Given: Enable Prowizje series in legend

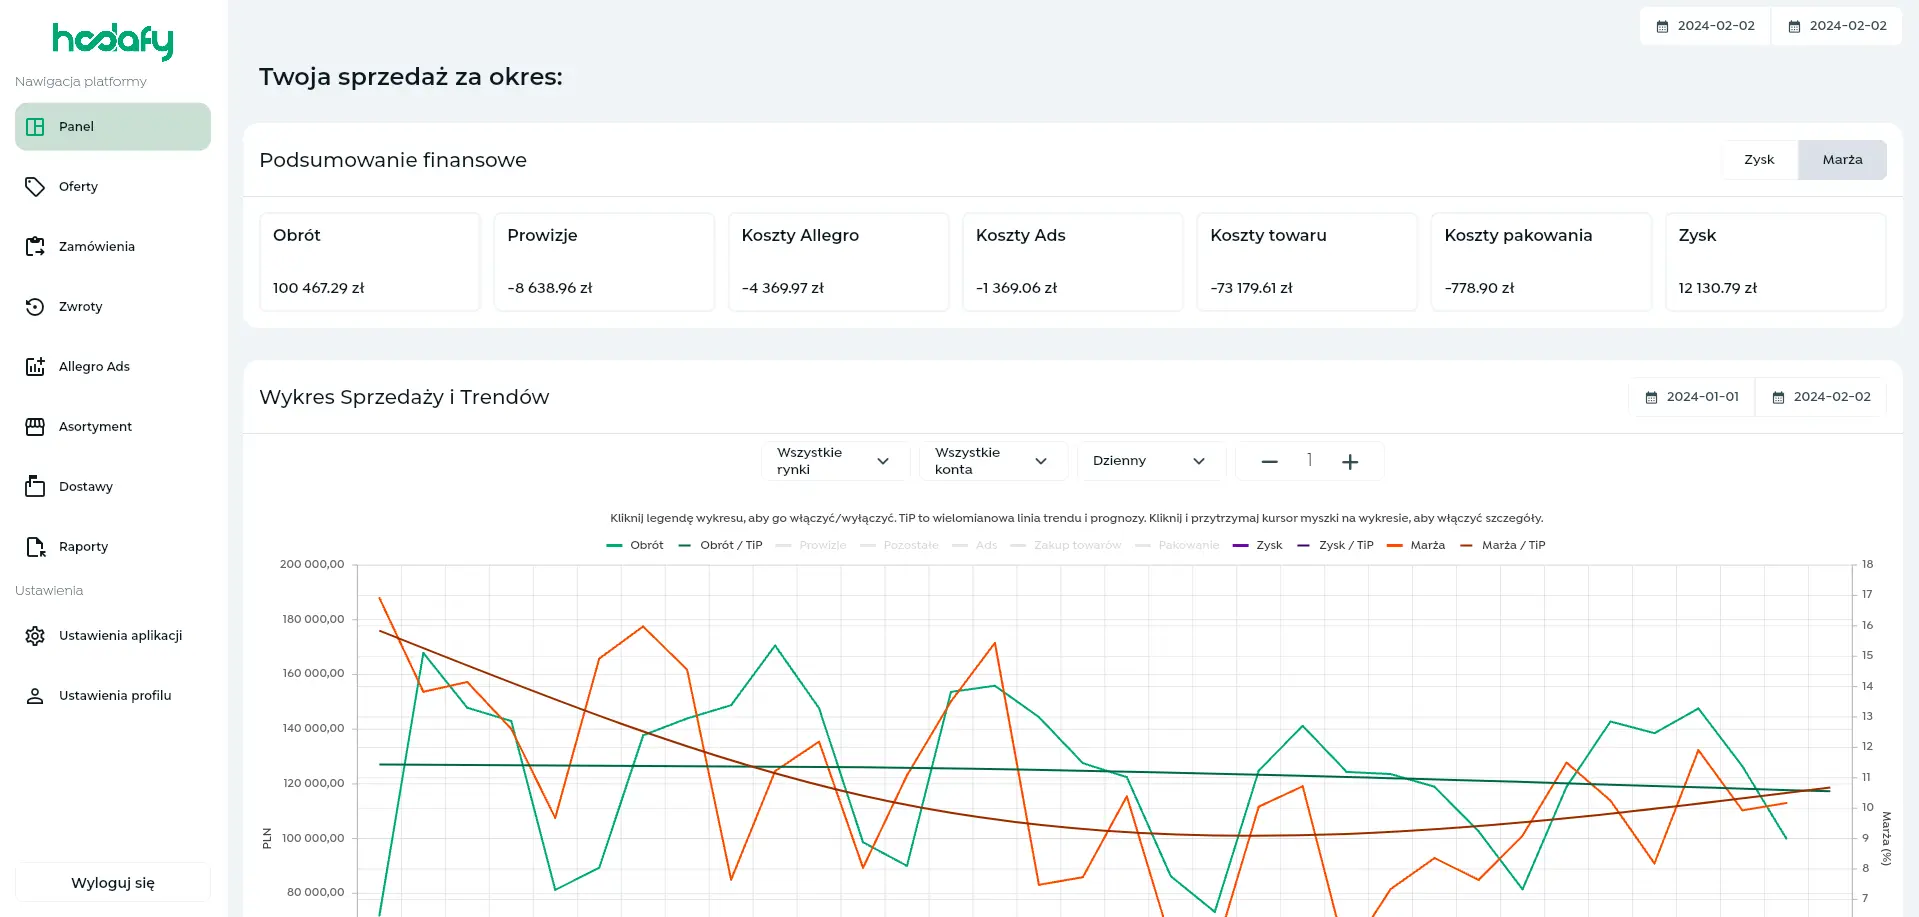Looking at the screenshot, I should coord(811,545).
